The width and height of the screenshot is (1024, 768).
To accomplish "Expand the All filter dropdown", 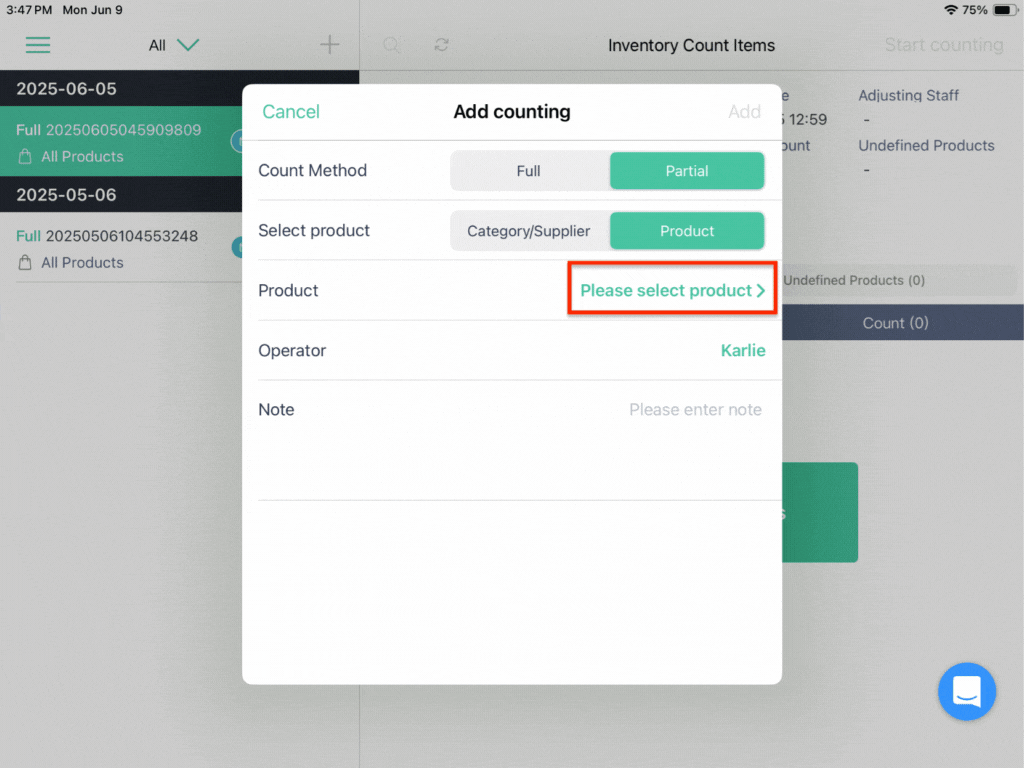I will (174, 45).
